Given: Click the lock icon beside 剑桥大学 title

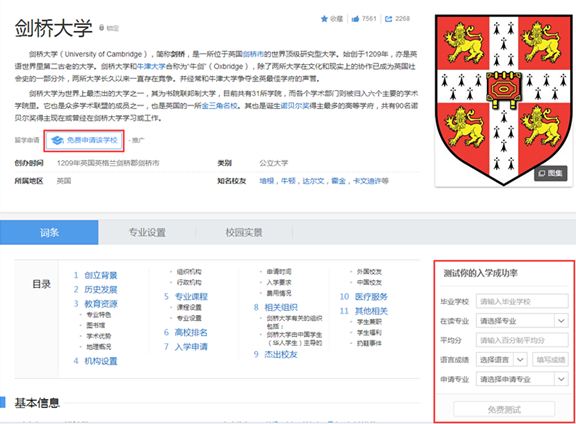Looking at the screenshot, I should [x=102, y=28].
